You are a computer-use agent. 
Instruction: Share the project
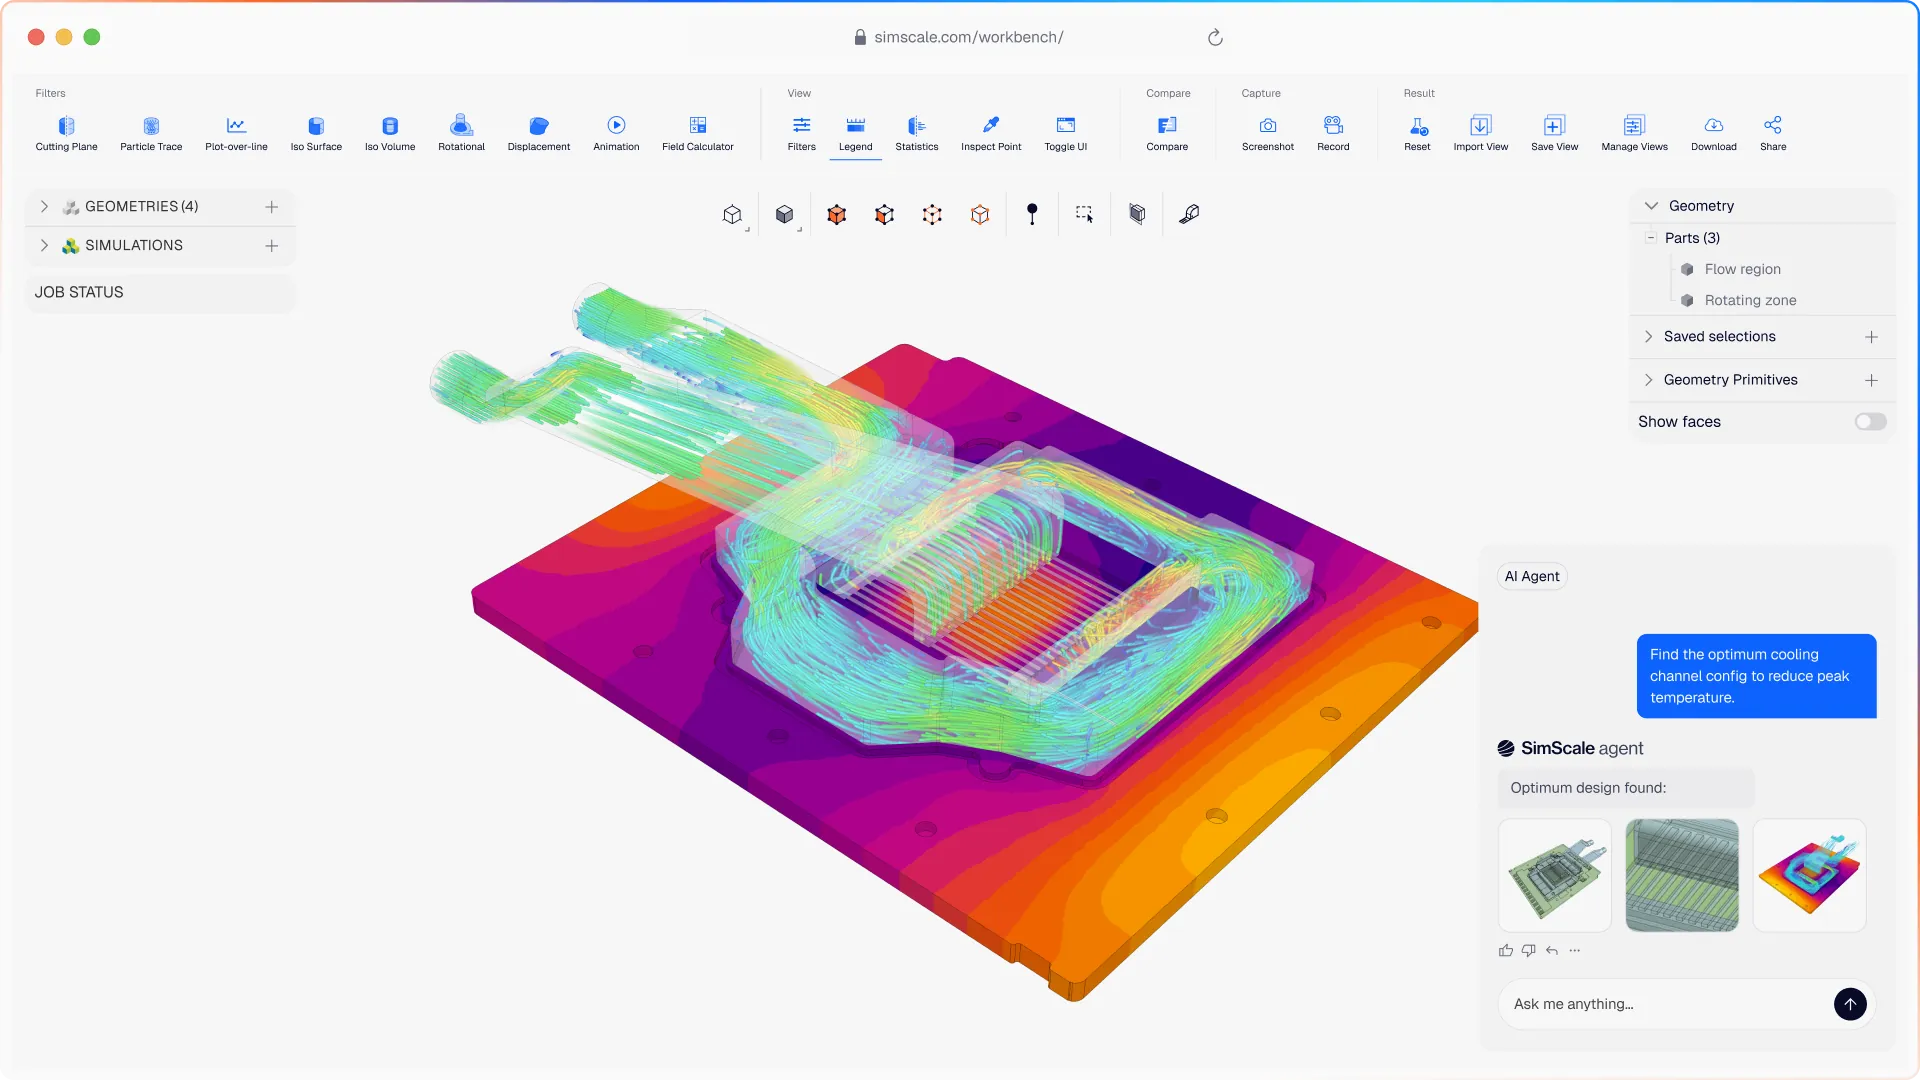coord(1773,133)
